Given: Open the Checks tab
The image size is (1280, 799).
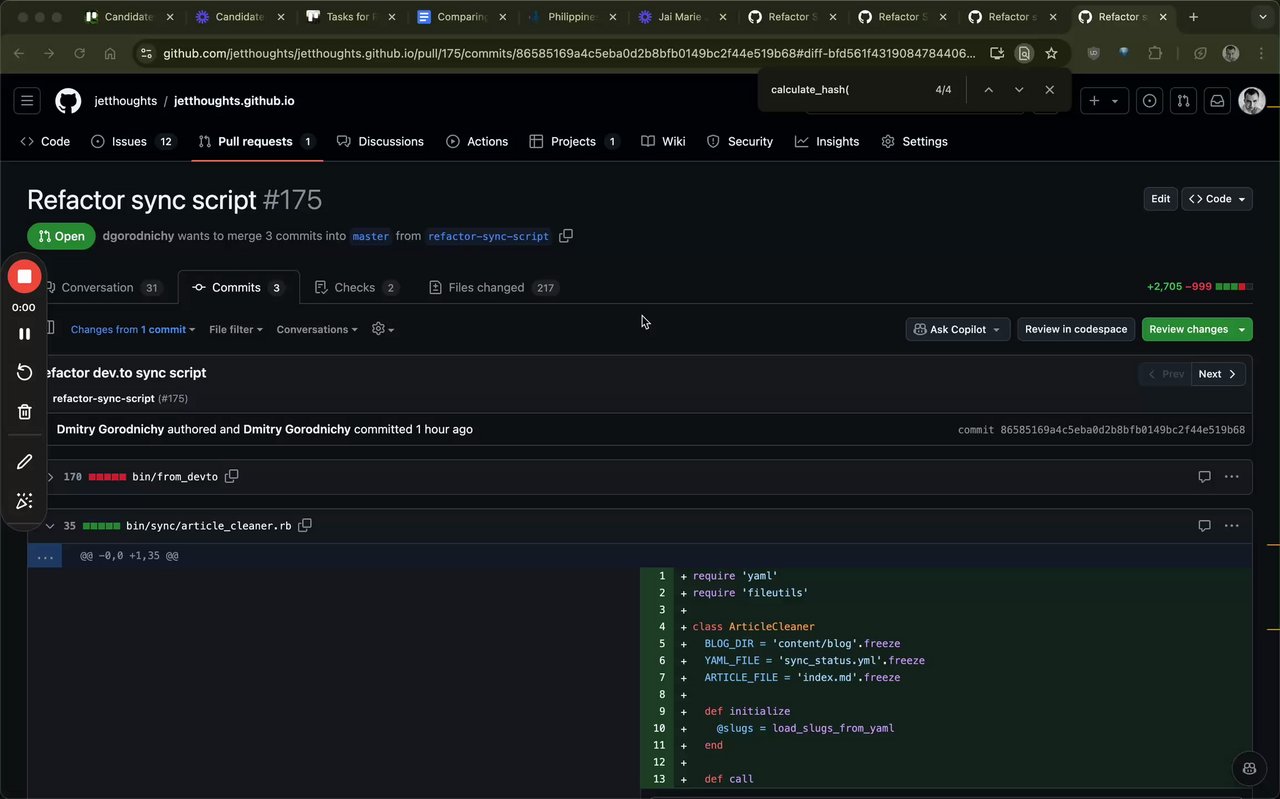Looking at the screenshot, I should pyautogui.click(x=354, y=287).
